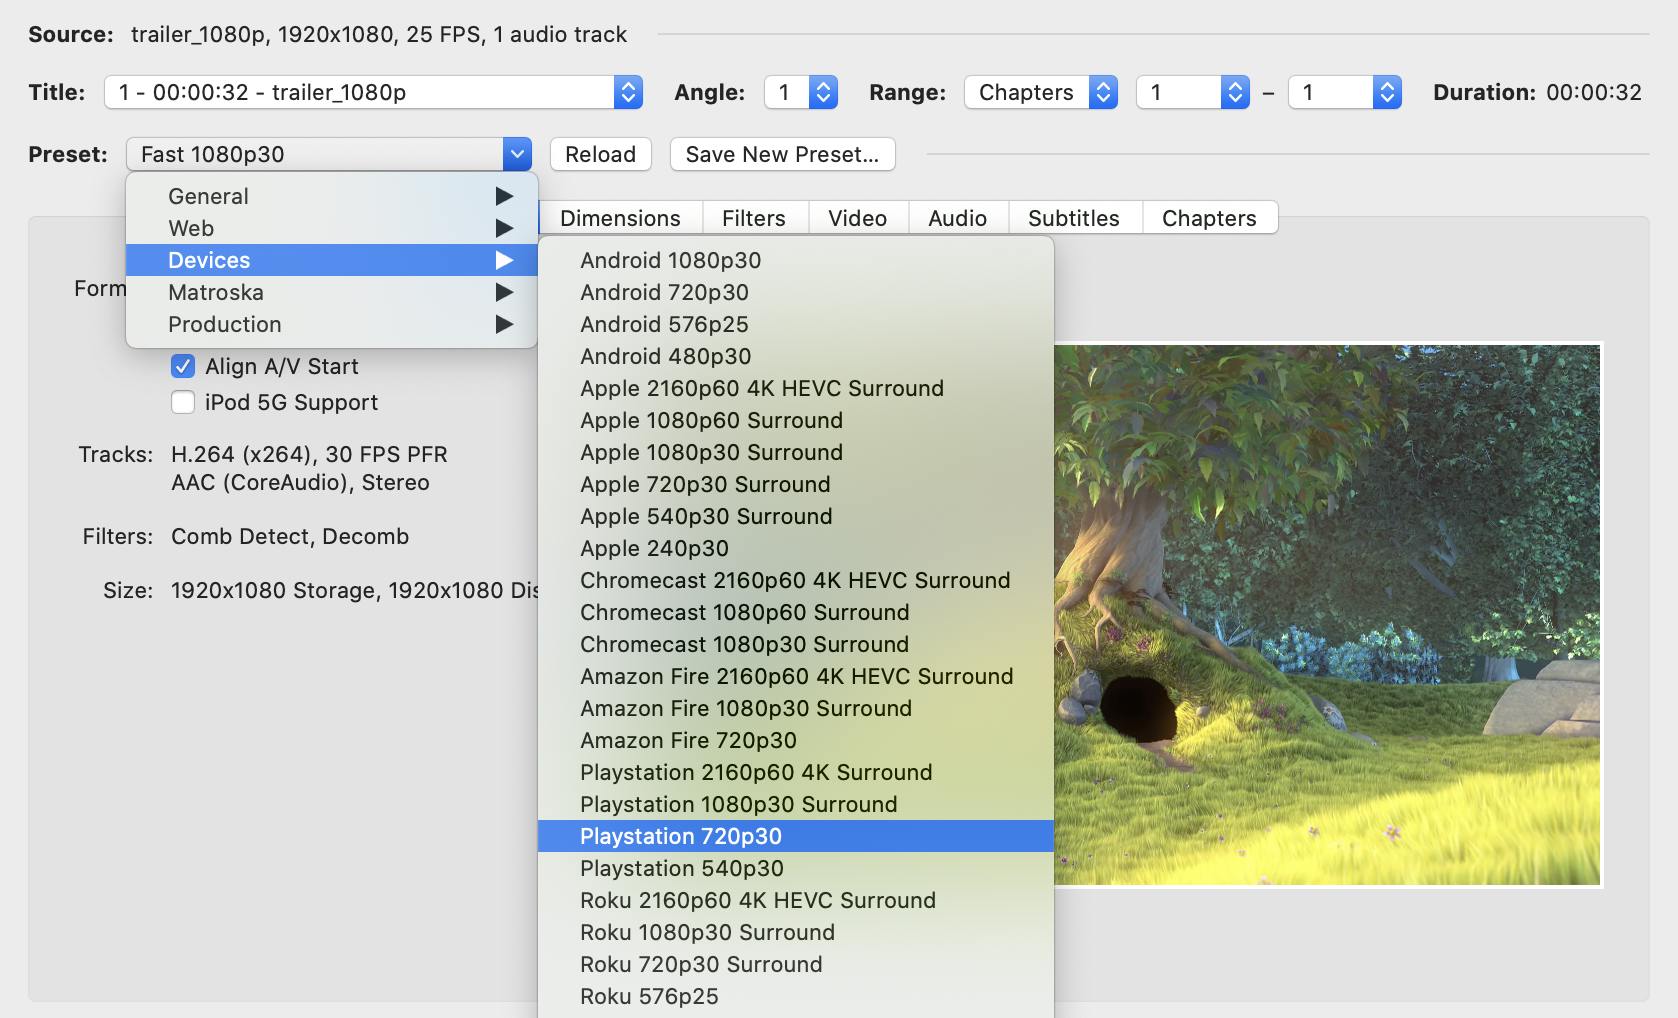Choose Apple 720p30 Surround preset
The width and height of the screenshot is (1678, 1018).
coord(796,484)
